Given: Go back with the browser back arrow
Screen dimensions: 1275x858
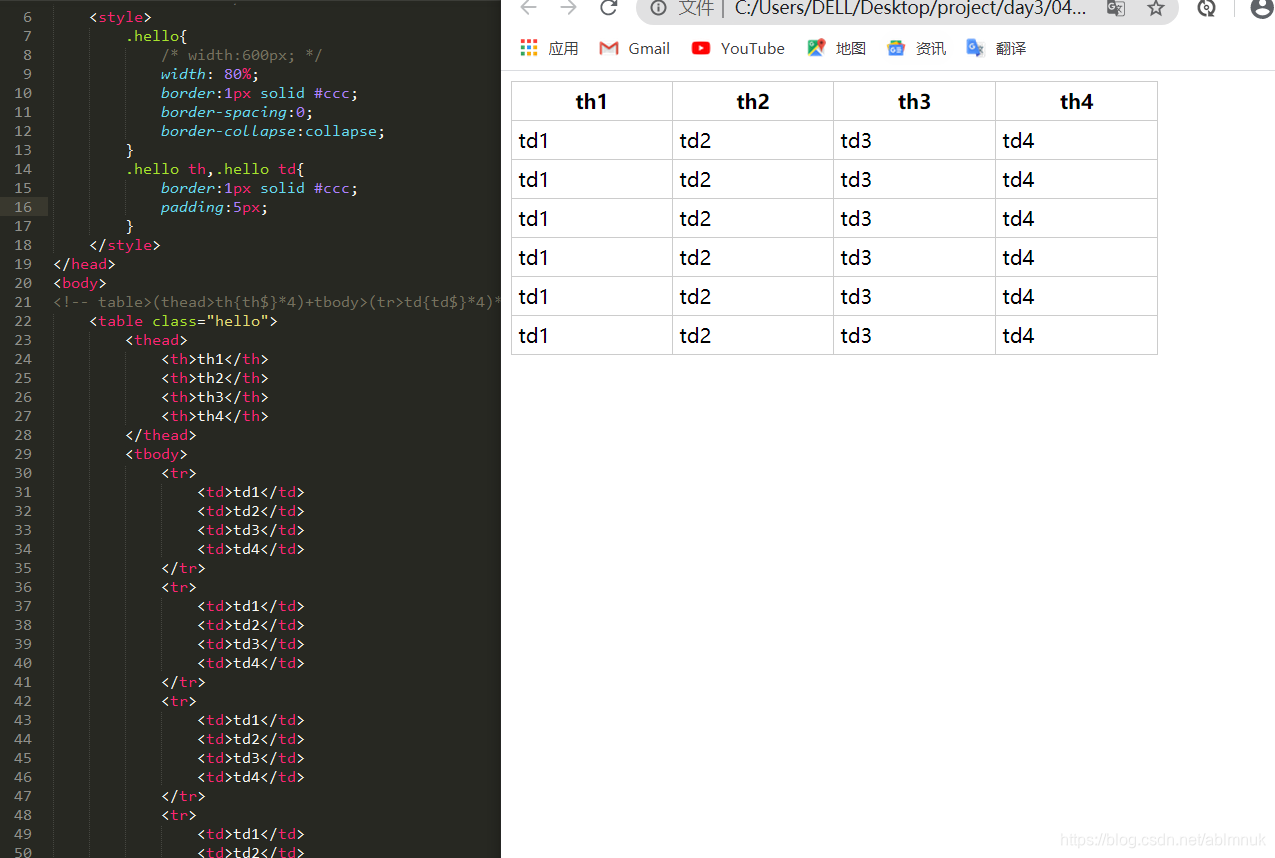Looking at the screenshot, I should (x=528, y=8).
